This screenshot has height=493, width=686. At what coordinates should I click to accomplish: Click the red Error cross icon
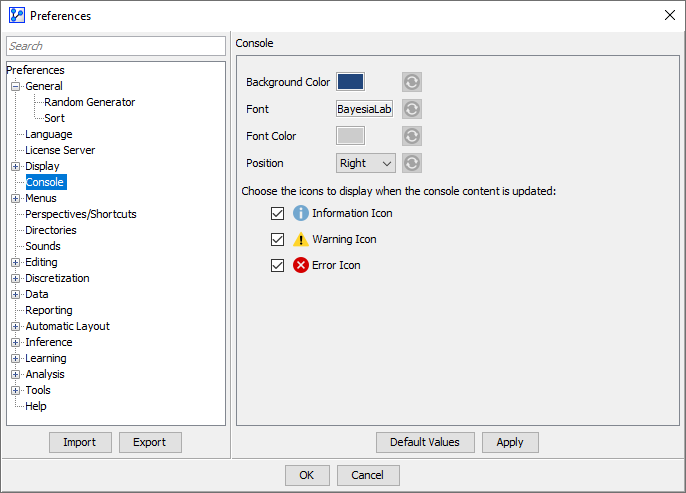click(x=301, y=265)
